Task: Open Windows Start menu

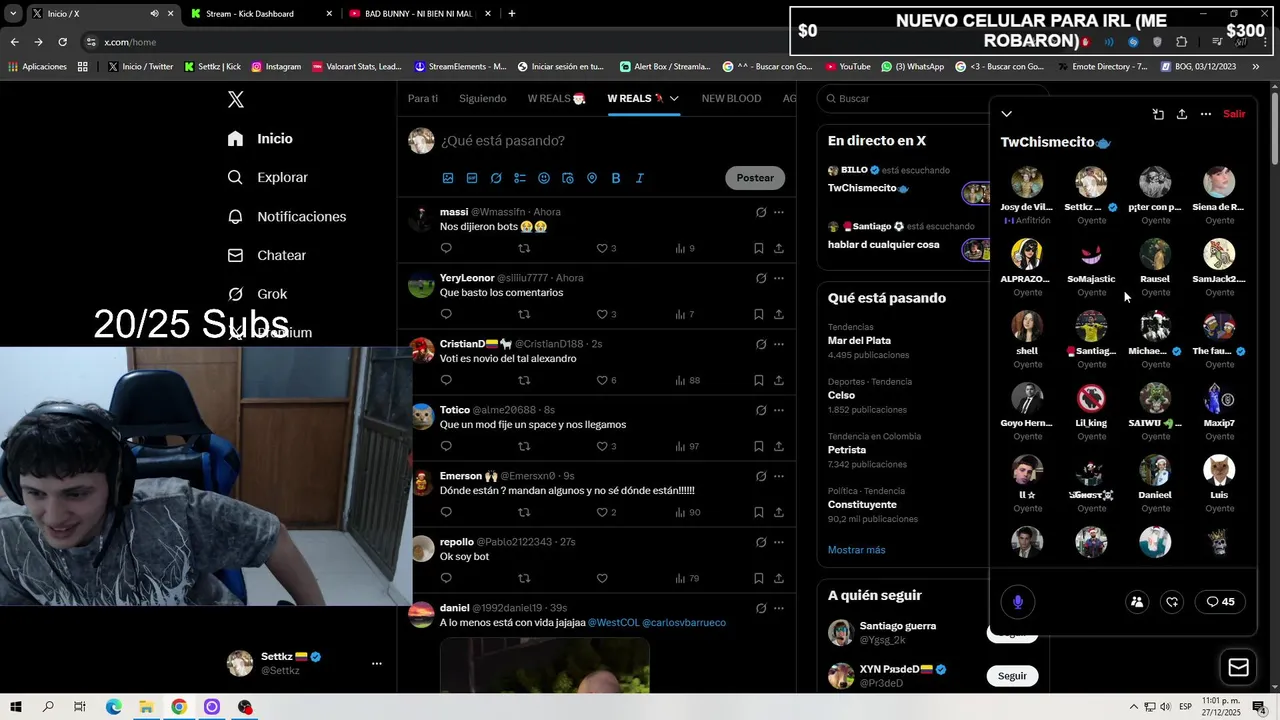Action: 16,707
